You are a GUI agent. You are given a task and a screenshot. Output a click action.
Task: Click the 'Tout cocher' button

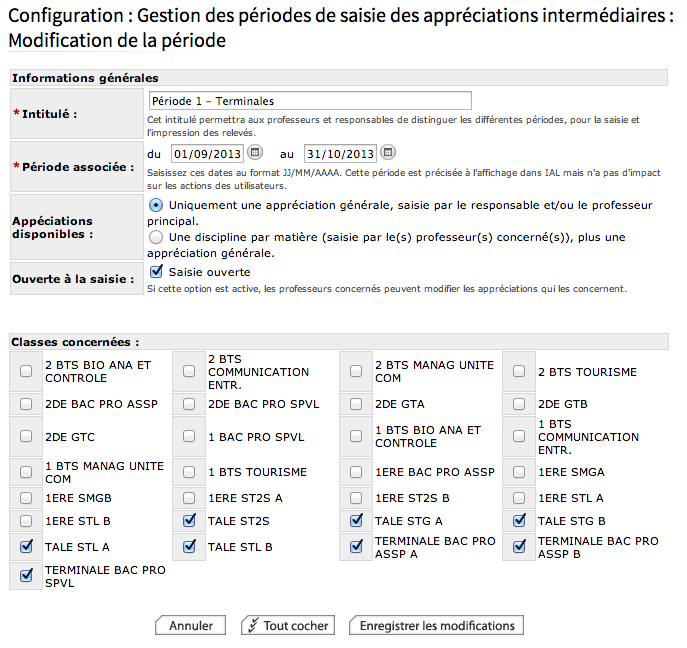[x=288, y=626]
